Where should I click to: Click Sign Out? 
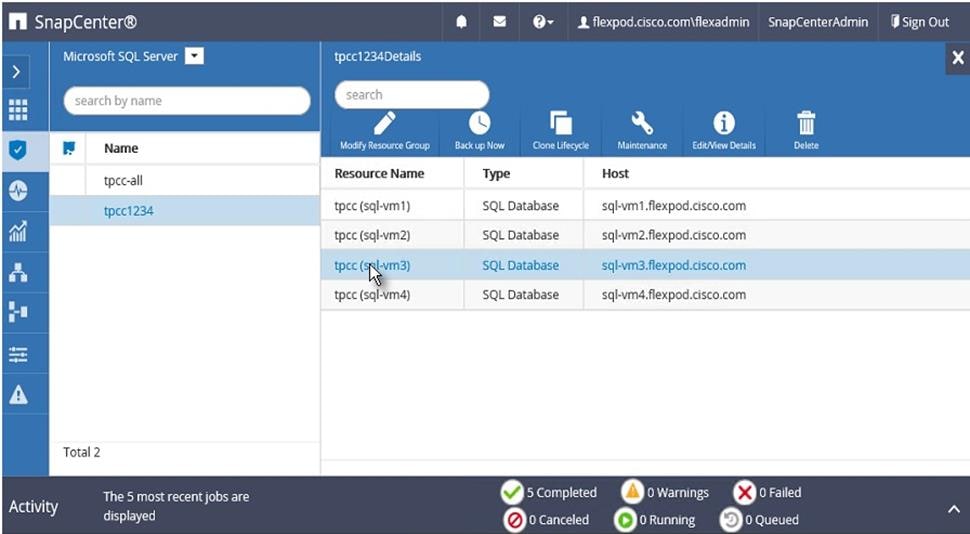pos(919,22)
